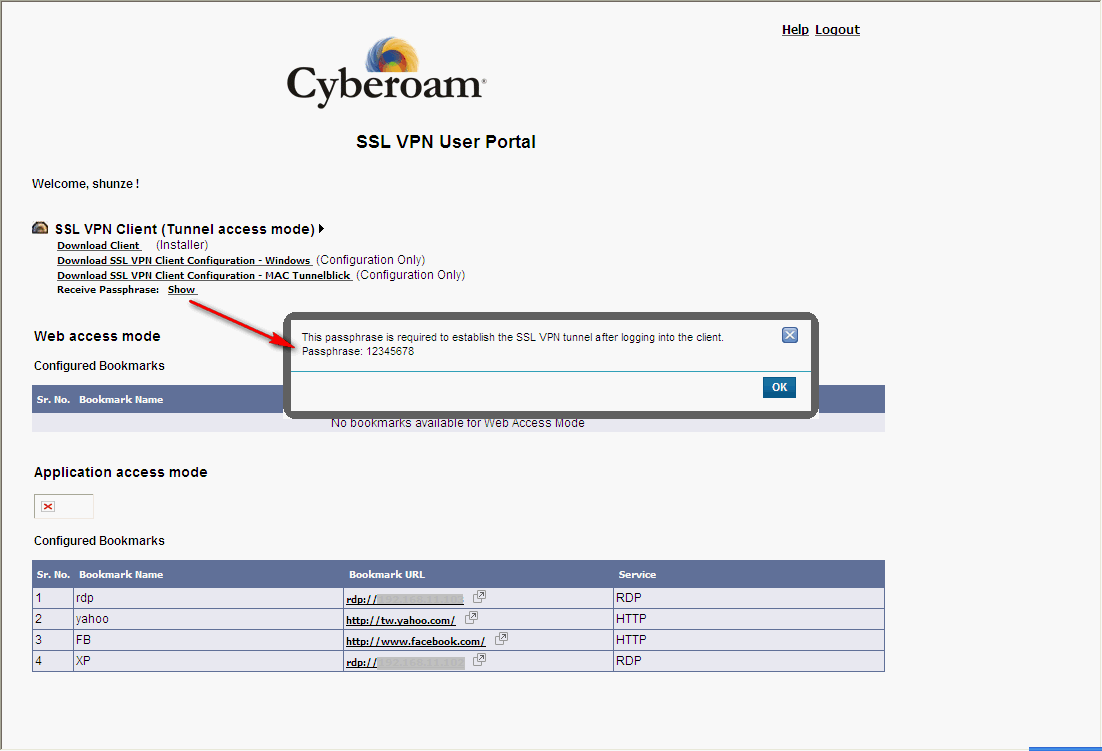Expand the SSL VPN Client arrow

pos(321,228)
